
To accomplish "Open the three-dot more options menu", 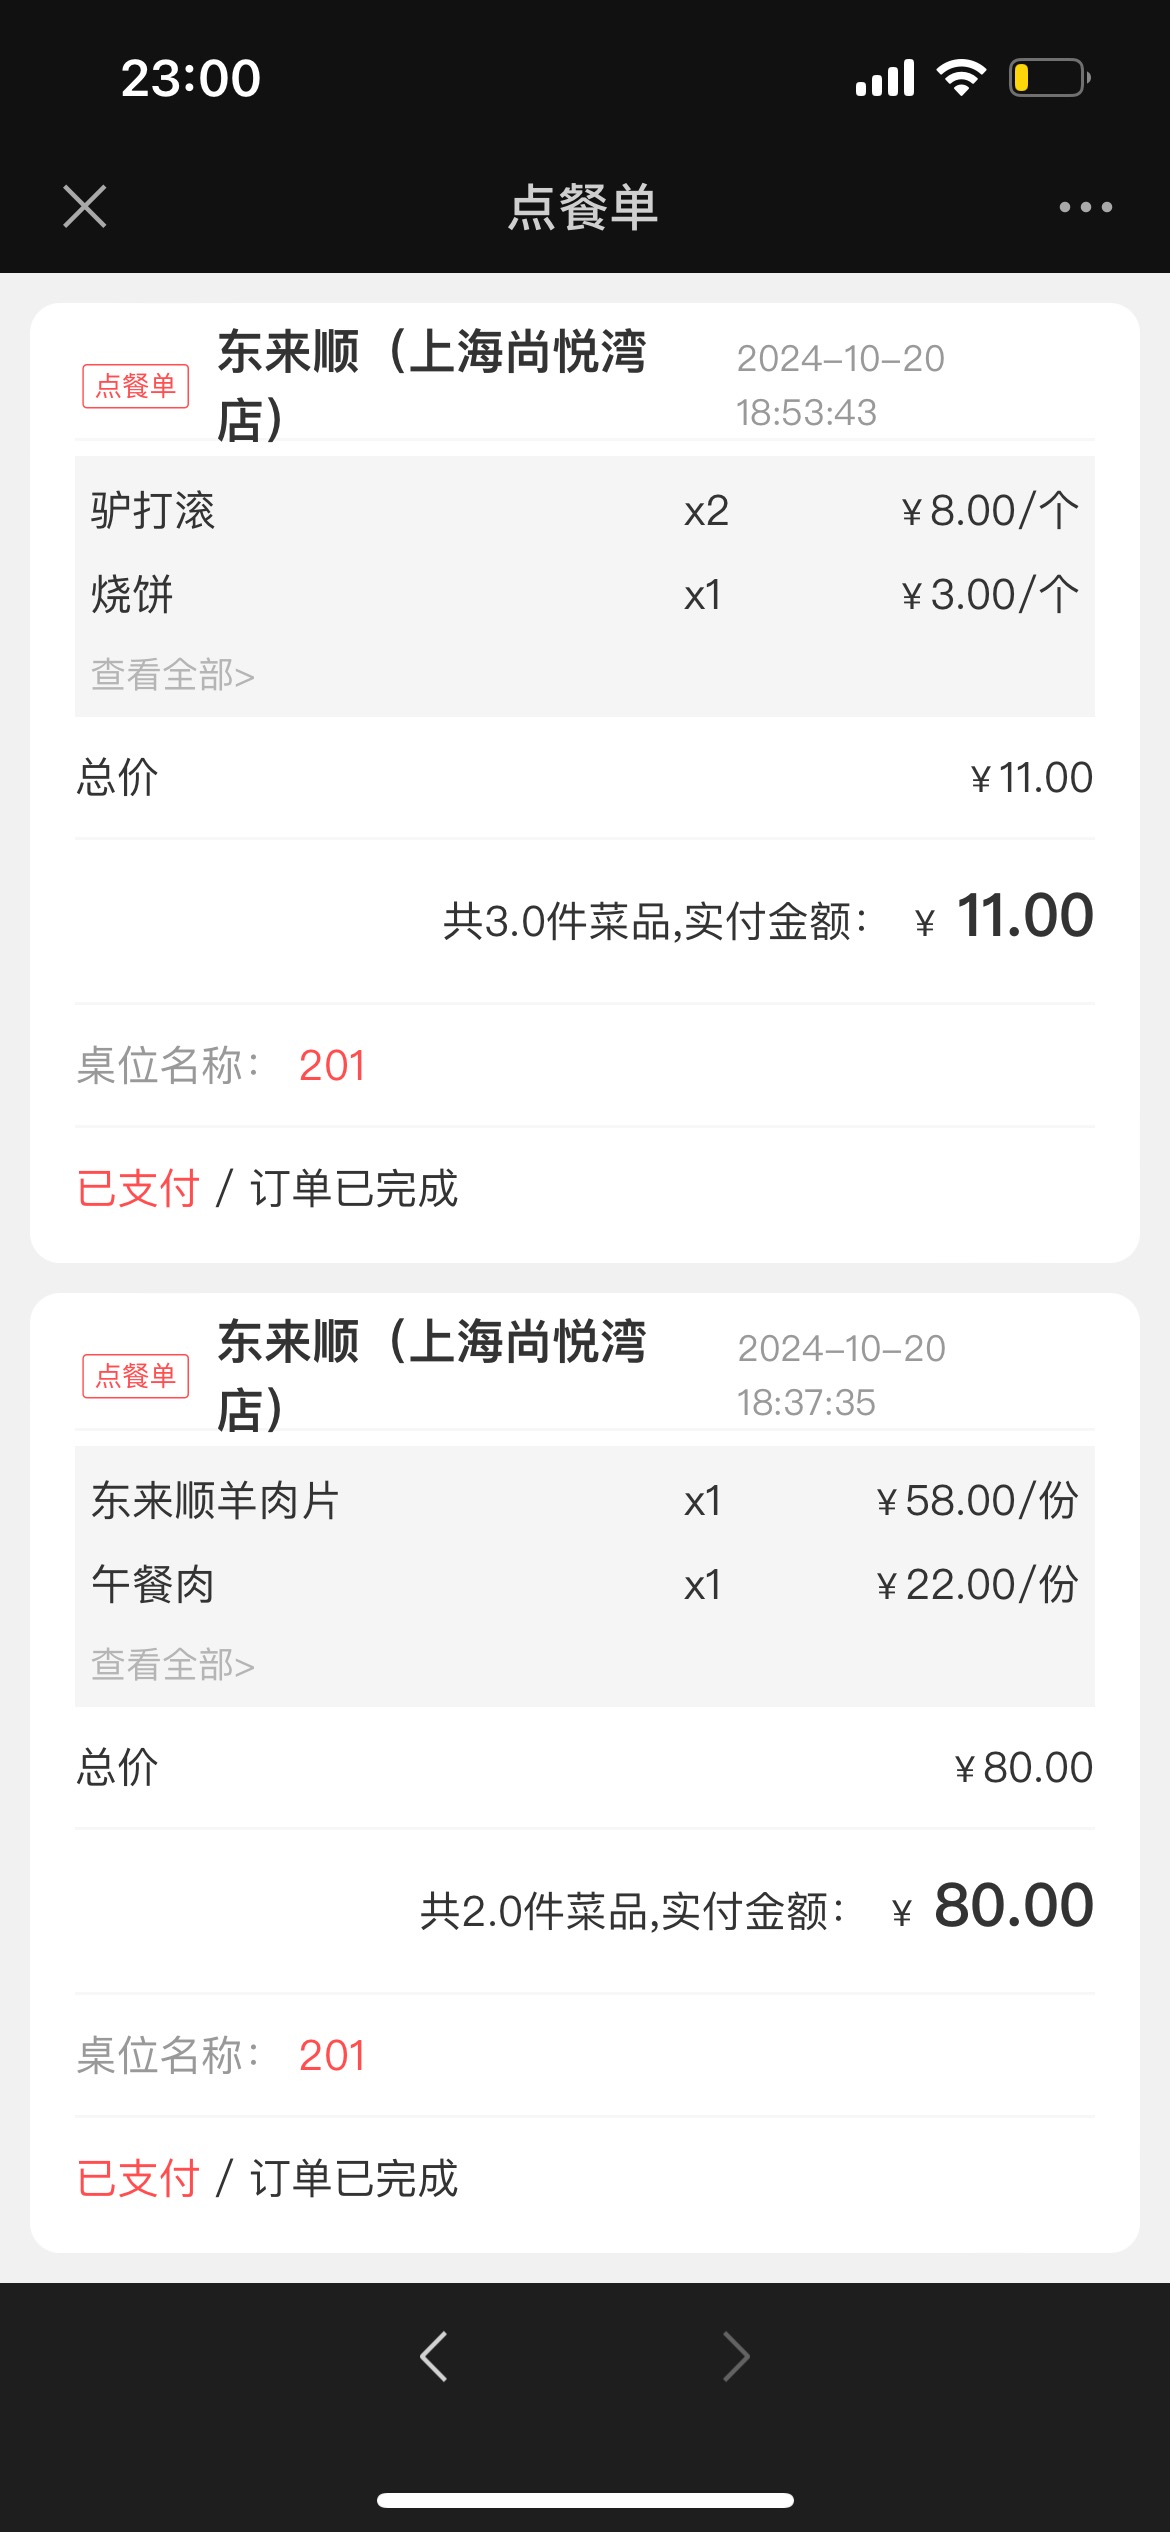I will [1085, 207].
